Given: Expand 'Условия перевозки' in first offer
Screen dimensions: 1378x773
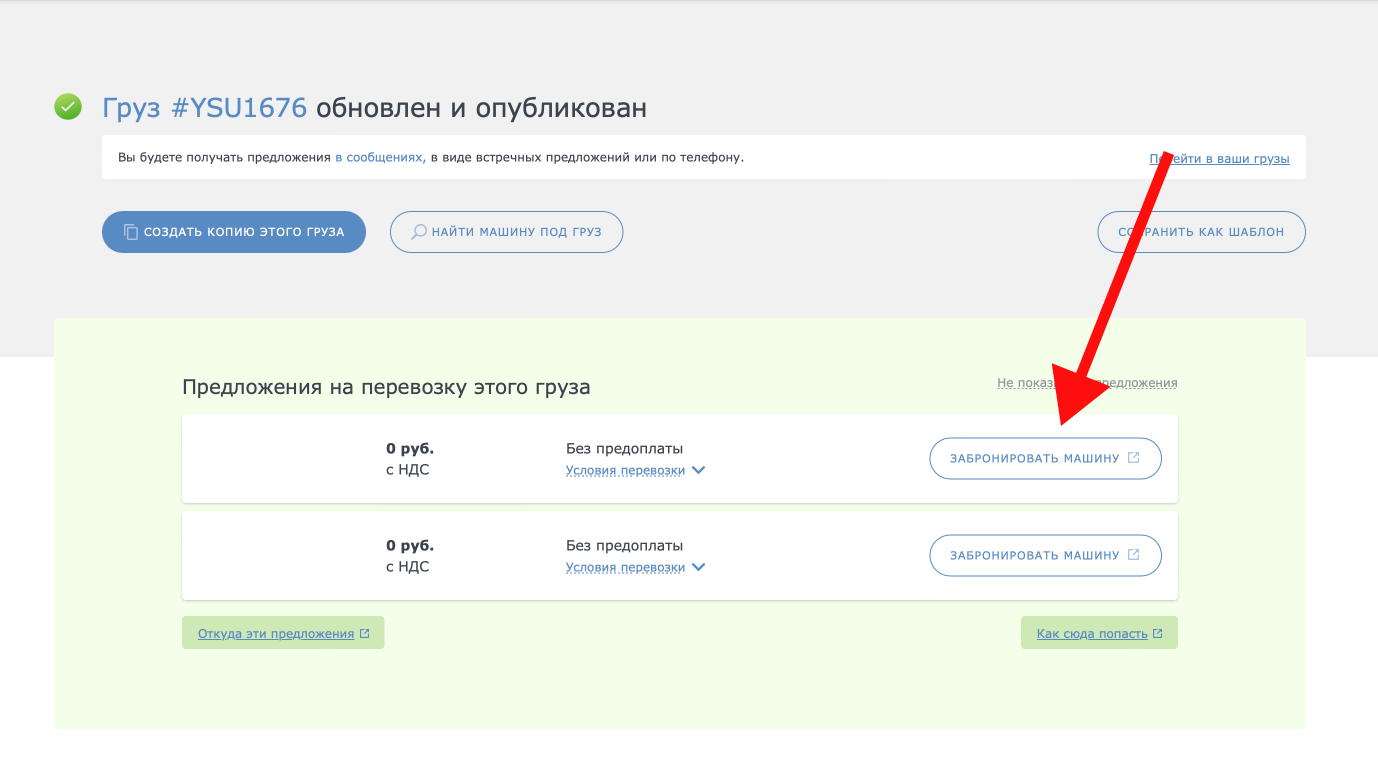Looking at the screenshot, I should 625,471.
